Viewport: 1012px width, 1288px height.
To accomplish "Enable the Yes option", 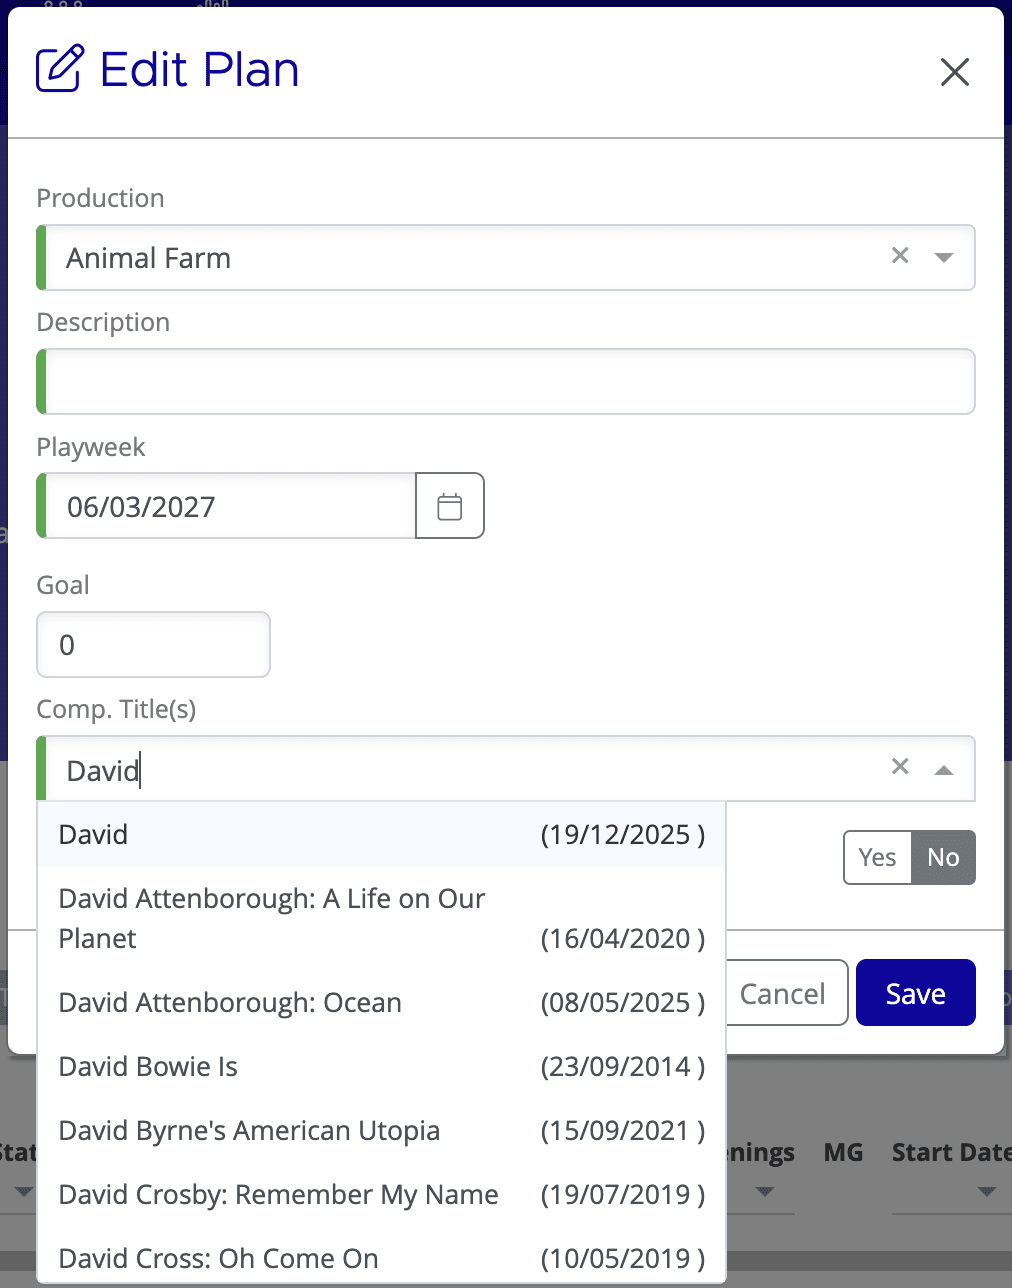I will [x=877, y=857].
